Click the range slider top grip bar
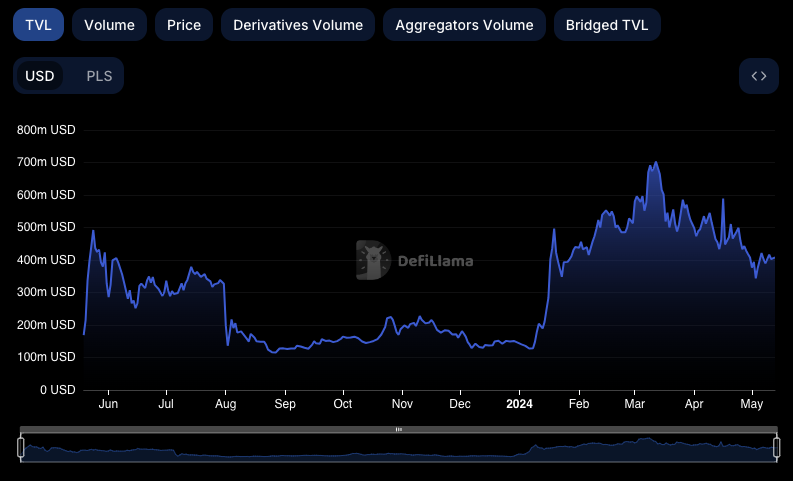 (399, 429)
